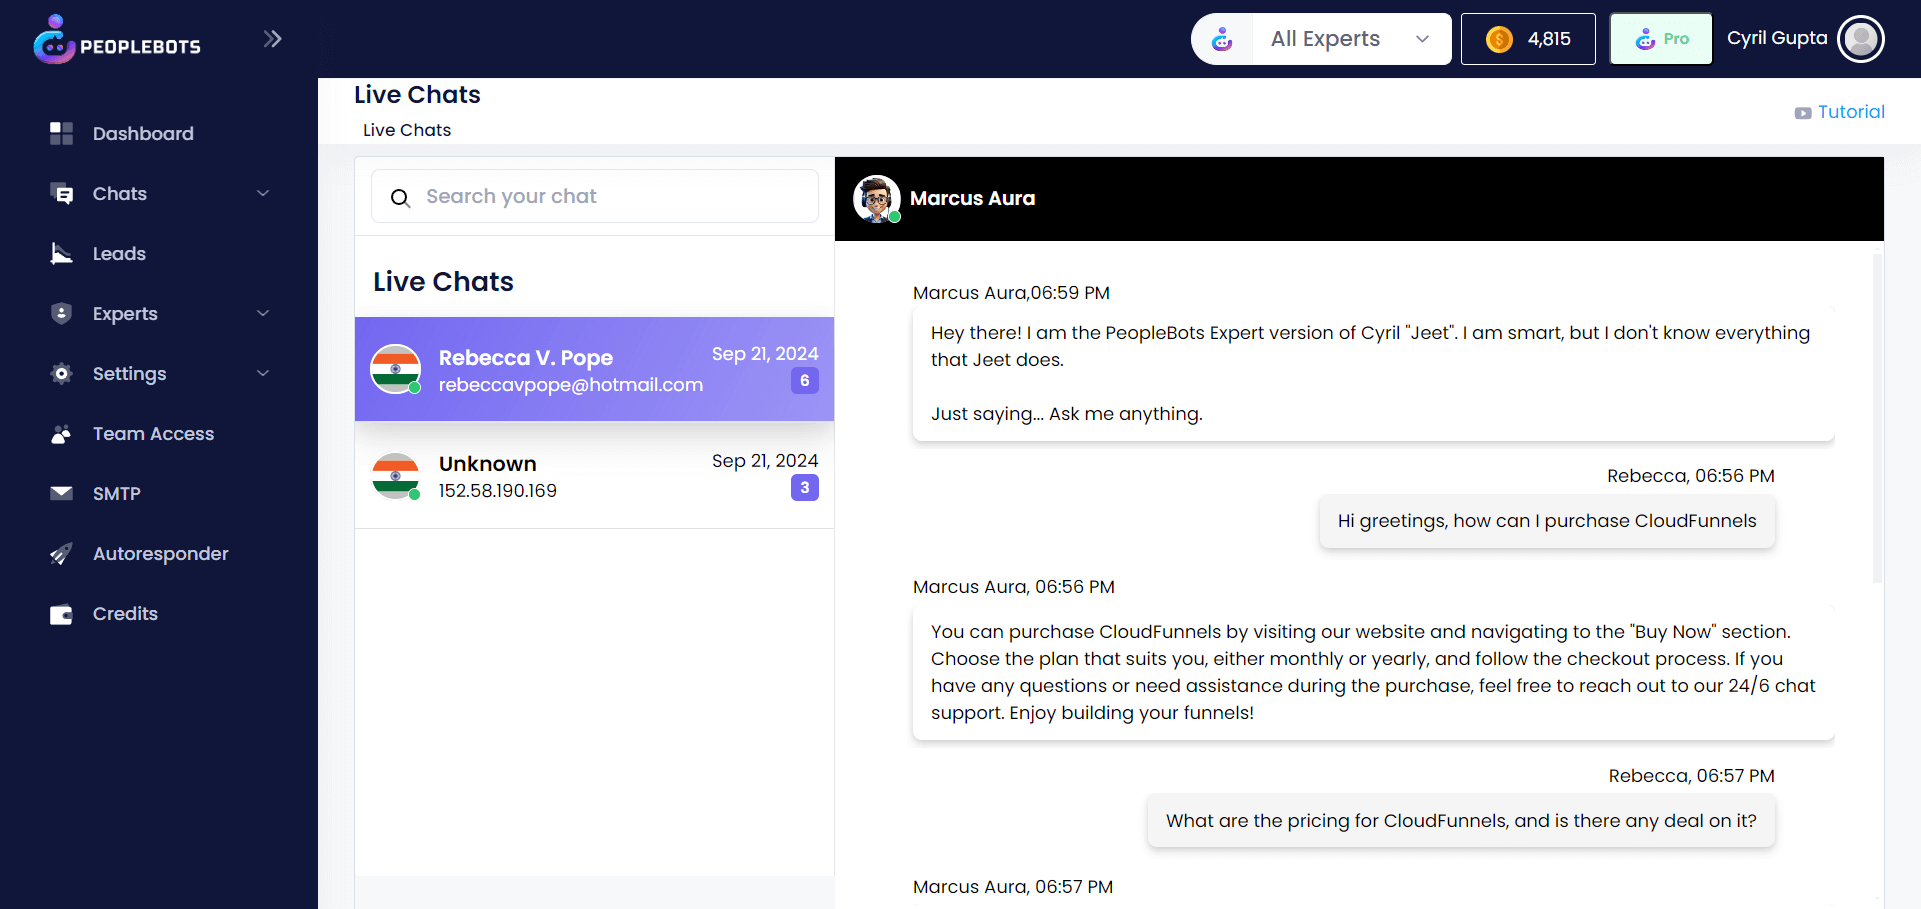
Task: Click Marcus Aura's avatar in chat header
Action: (876, 198)
